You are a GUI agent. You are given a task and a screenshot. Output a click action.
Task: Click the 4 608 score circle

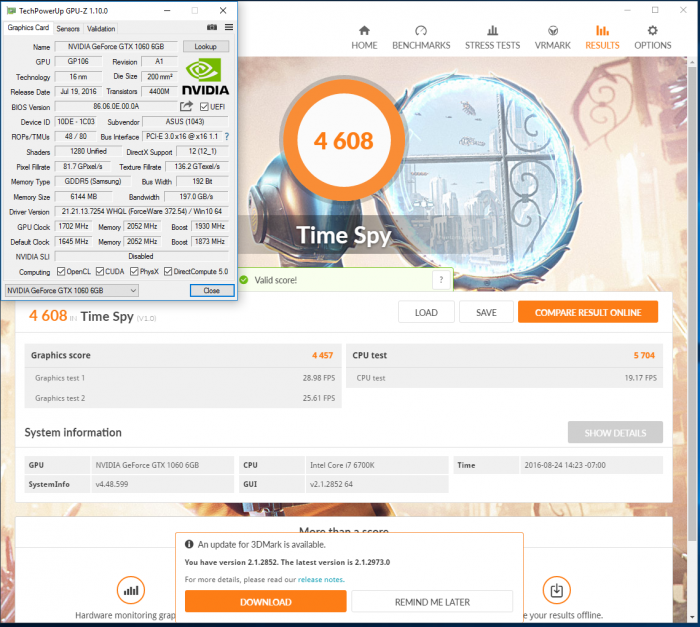point(343,140)
